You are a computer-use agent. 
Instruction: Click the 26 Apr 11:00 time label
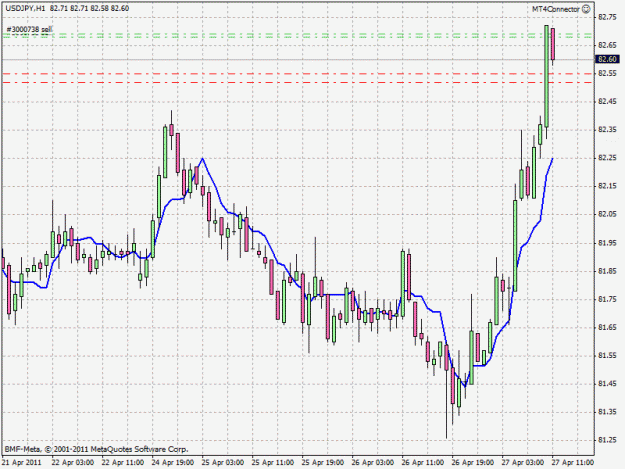[423, 462]
